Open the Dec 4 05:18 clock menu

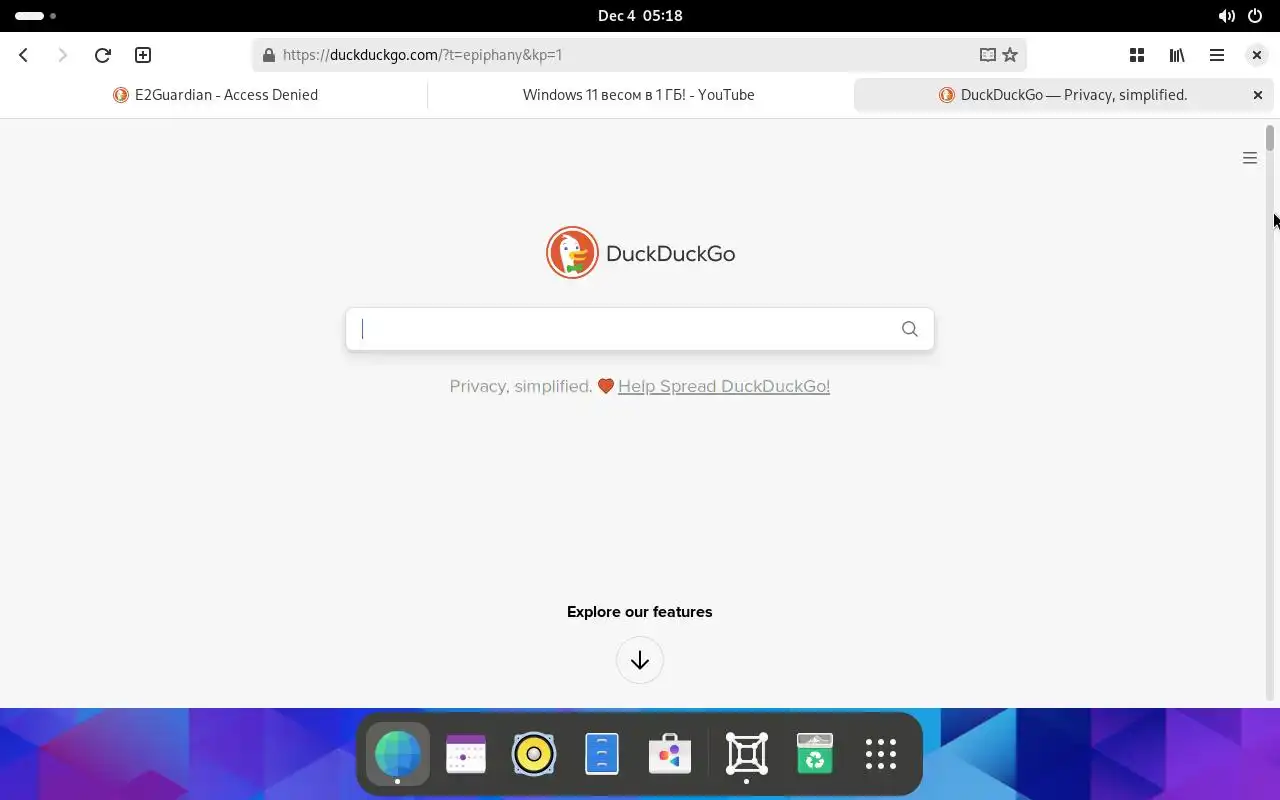640,16
